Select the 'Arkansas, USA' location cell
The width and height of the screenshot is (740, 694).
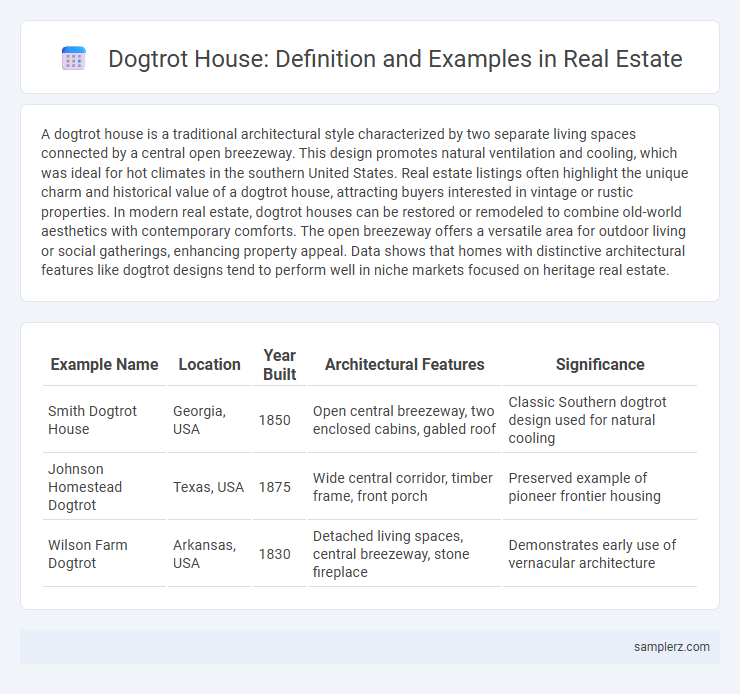[210, 554]
